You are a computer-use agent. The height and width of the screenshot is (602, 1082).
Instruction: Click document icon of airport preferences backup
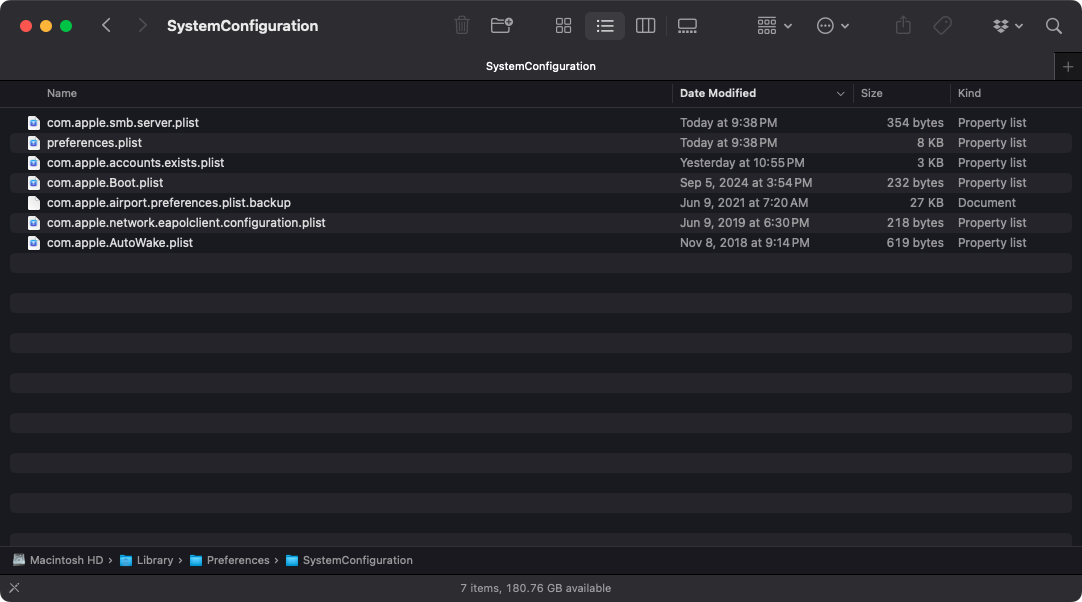click(33, 203)
